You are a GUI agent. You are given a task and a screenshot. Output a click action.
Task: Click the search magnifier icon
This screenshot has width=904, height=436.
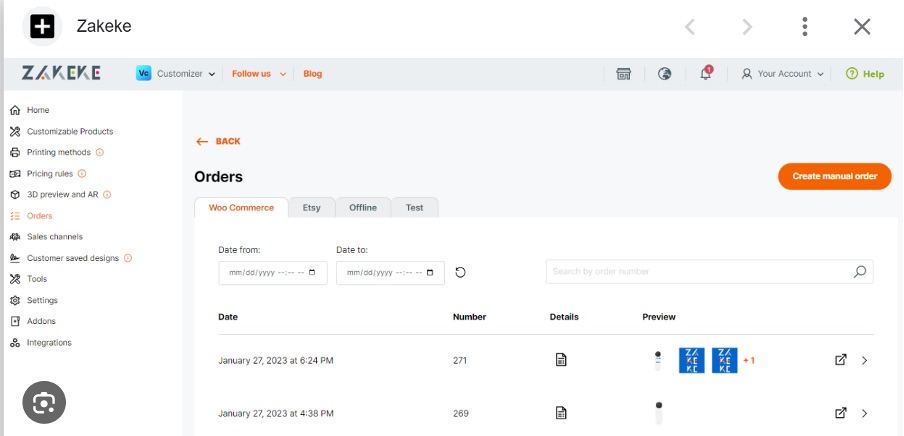coord(859,271)
